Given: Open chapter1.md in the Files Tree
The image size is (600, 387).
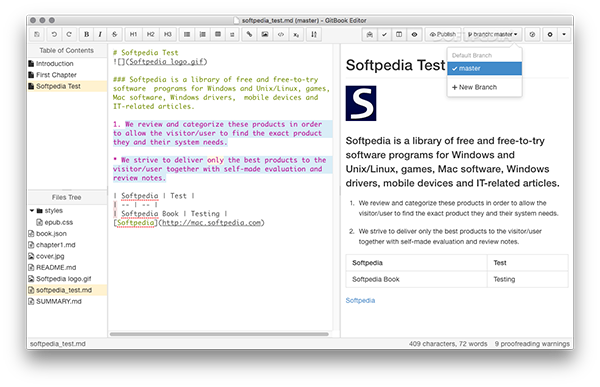Looking at the screenshot, I should point(67,245).
